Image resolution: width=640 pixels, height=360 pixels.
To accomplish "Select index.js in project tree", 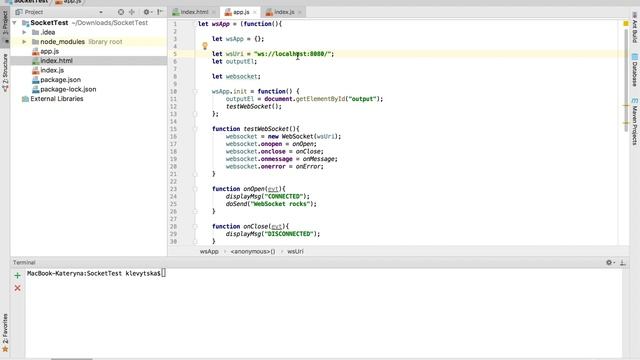I will 52,70.
